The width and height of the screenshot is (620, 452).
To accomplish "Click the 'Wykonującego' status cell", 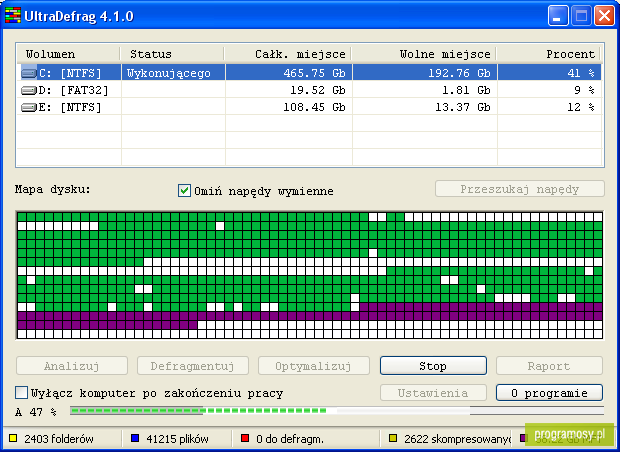I will point(173,73).
